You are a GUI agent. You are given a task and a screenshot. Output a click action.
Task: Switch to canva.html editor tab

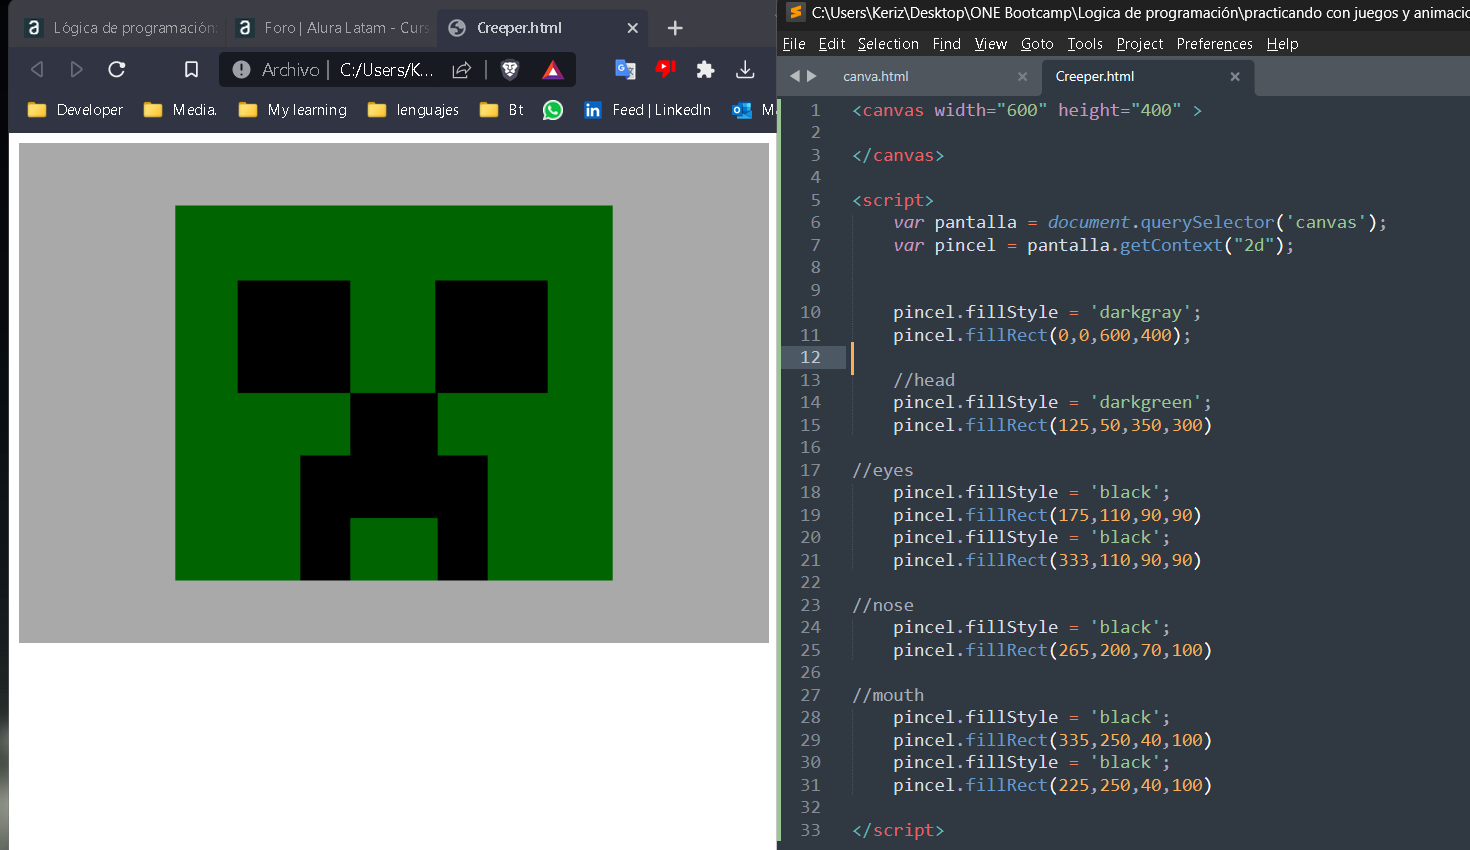(876, 76)
